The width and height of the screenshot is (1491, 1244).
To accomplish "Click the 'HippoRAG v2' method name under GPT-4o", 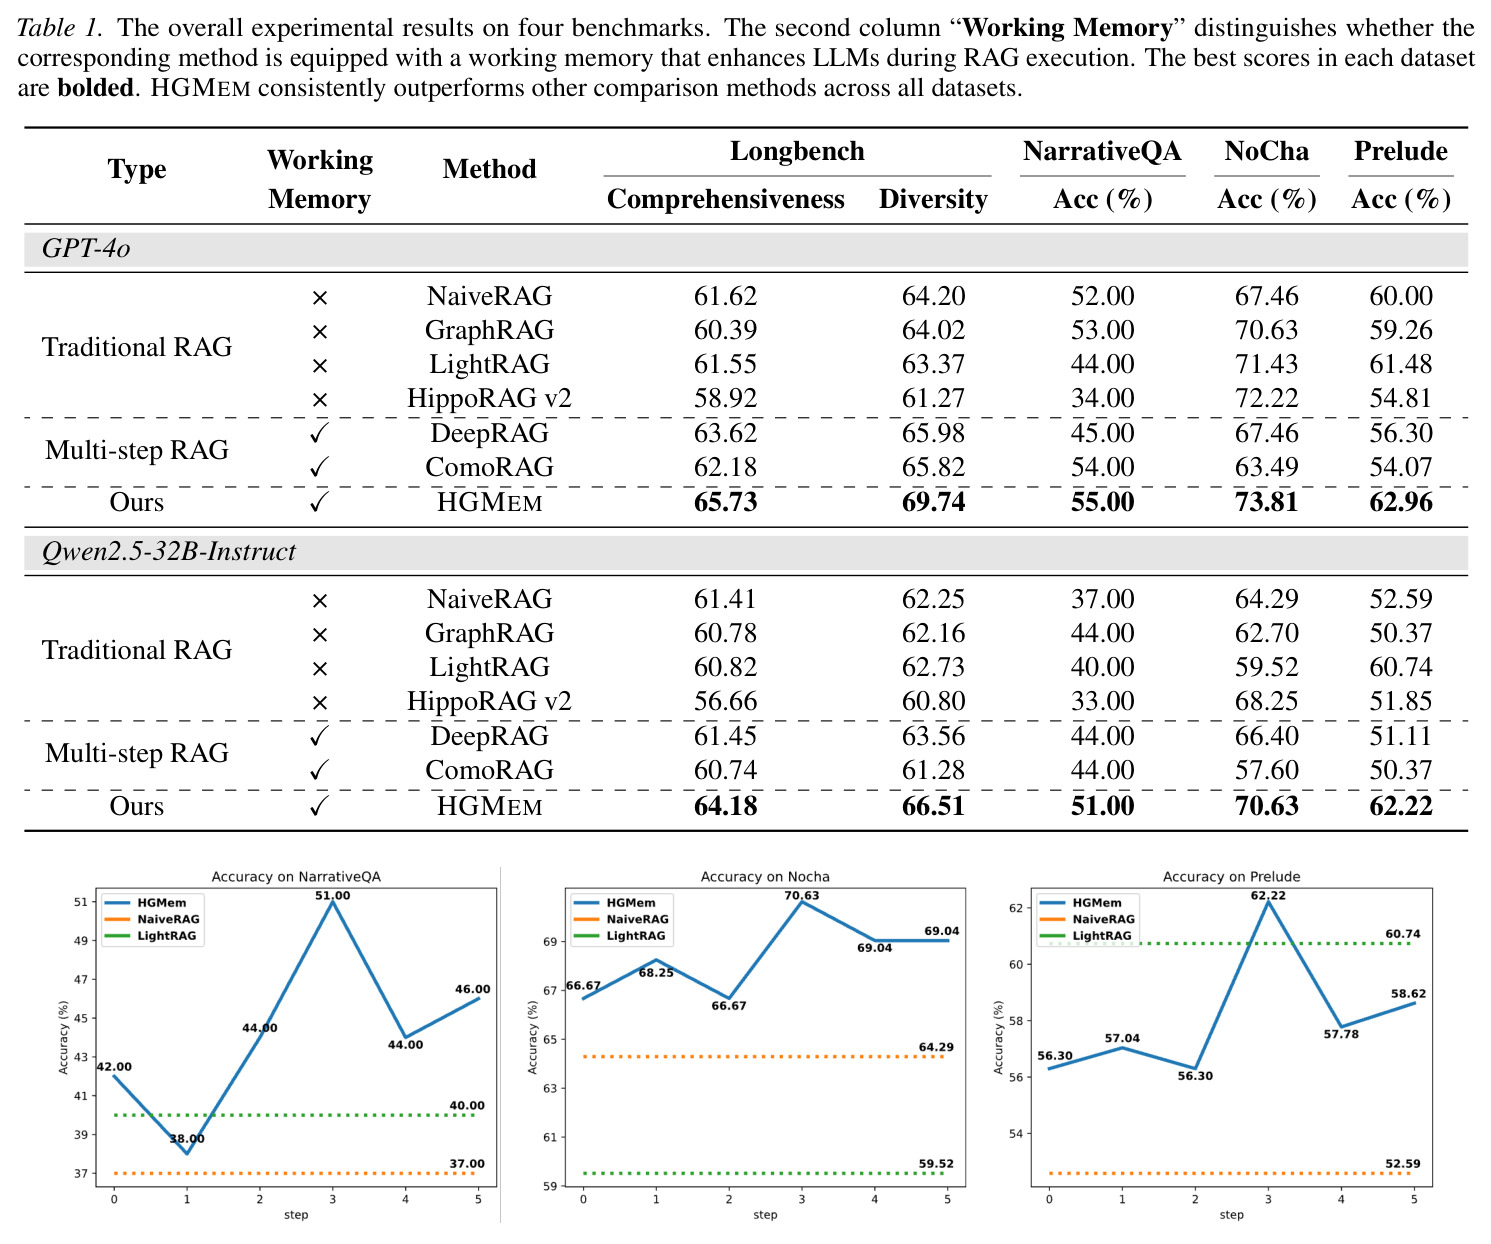I will tap(489, 398).
